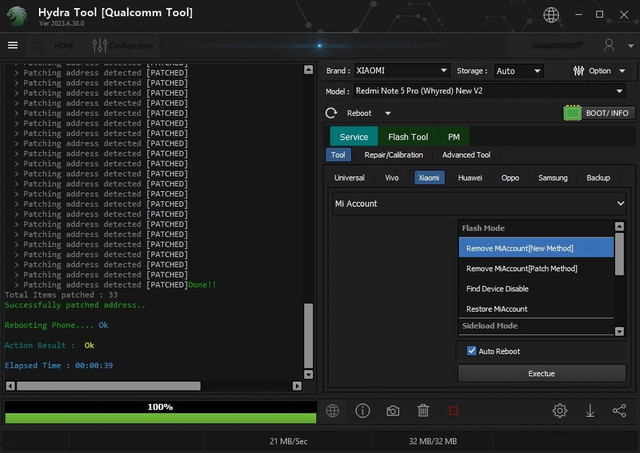Click the log panel scroll down arrow
This screenshot has width=640, height=453.
(309, 374)
